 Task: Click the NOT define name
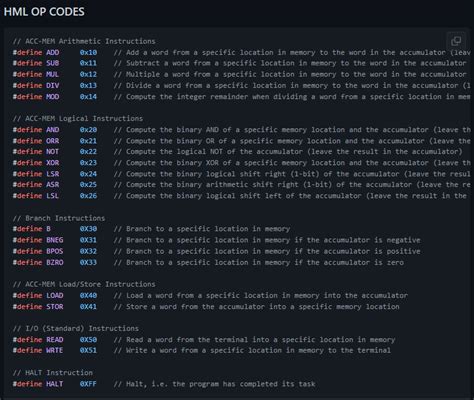coord(53,152)
